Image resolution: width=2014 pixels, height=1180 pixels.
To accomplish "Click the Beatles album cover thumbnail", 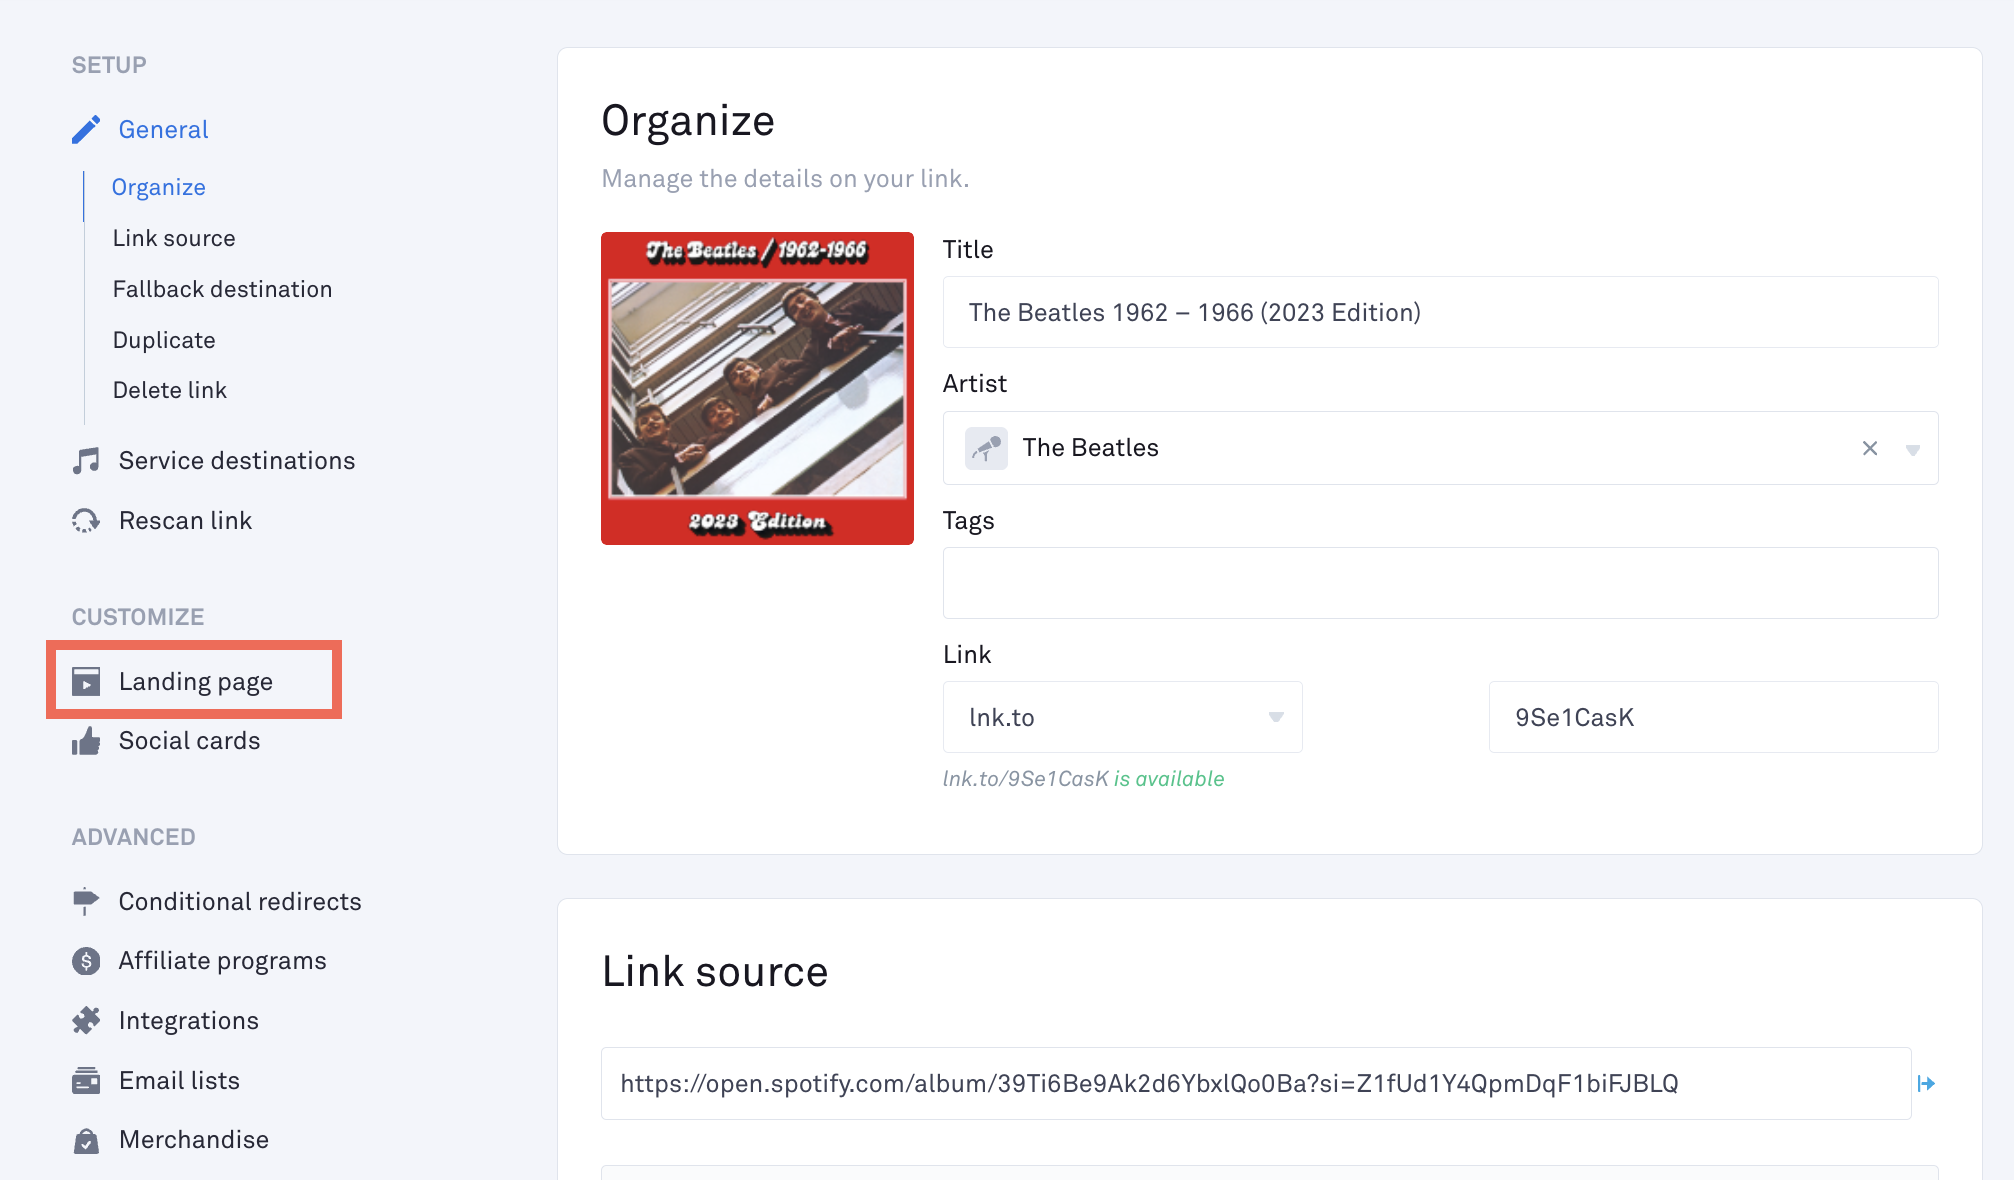I will (757, 388).
